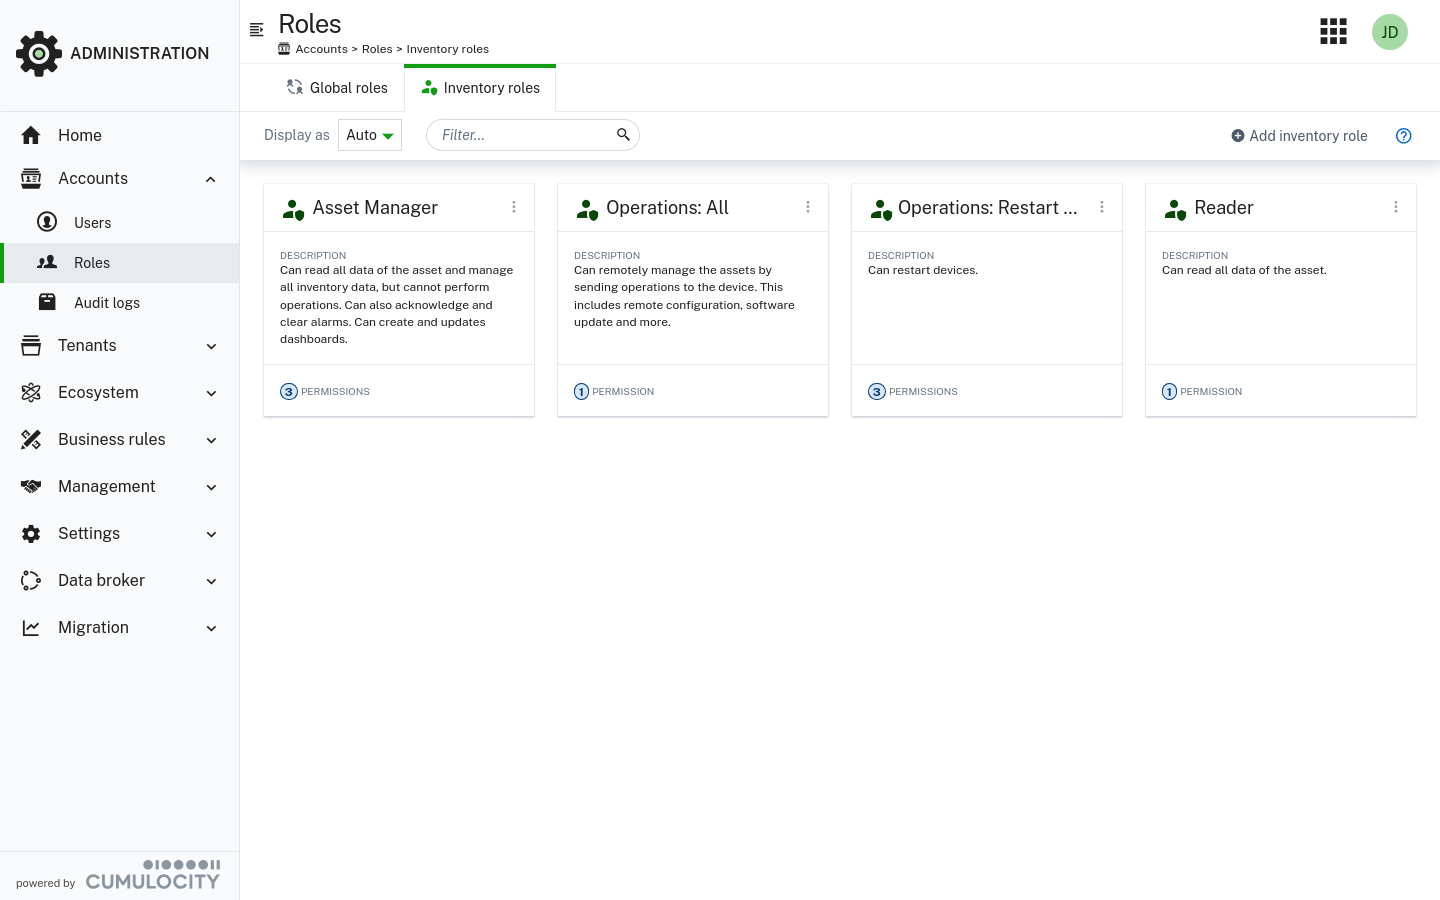Viewport: 1440px width, 900px height.
Task: Open the Display as Auto dropdown
Action: (x=370, y=135)
